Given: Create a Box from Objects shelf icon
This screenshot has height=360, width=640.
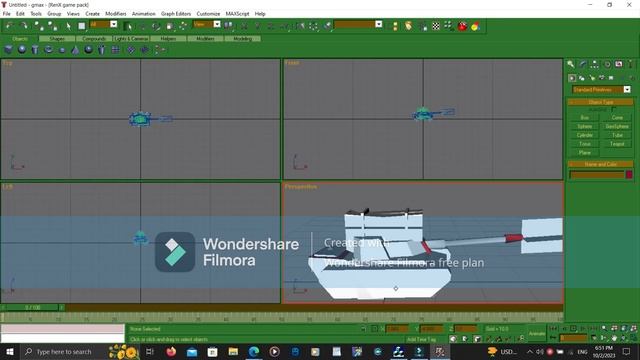Looking at the screenshot, I should (8, 50).
